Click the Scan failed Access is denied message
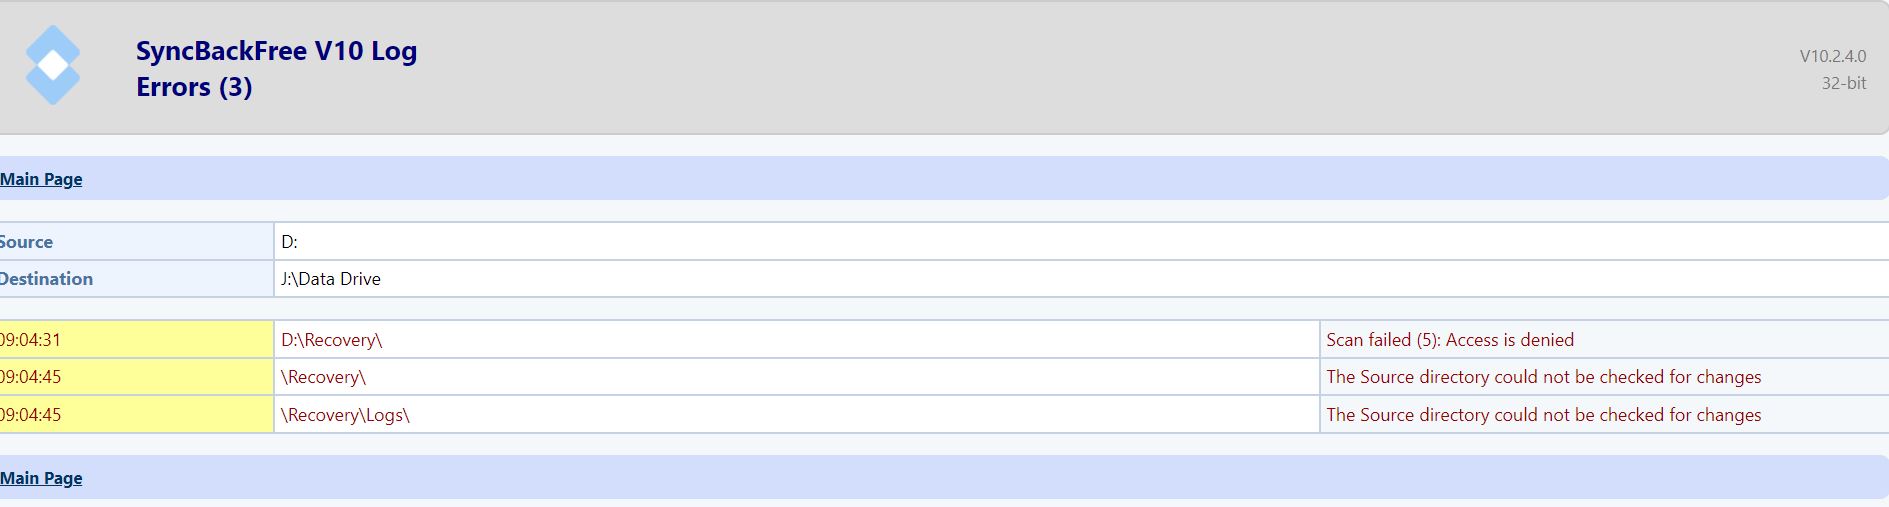 1449,340
